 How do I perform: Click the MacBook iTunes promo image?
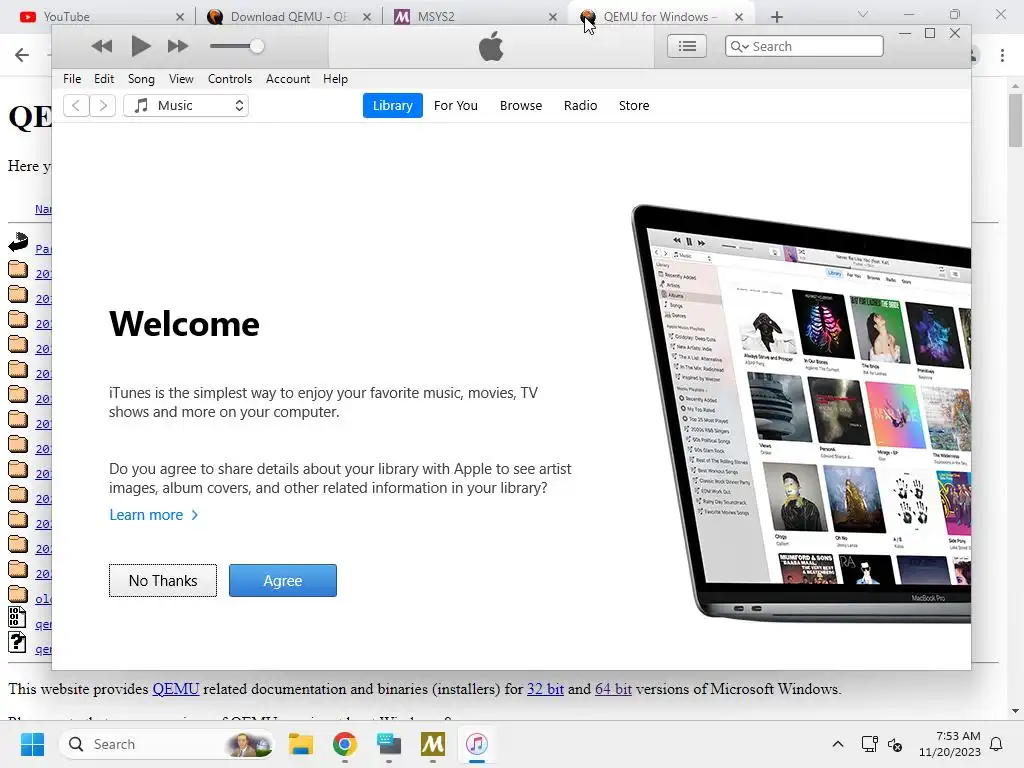point(801,414)
